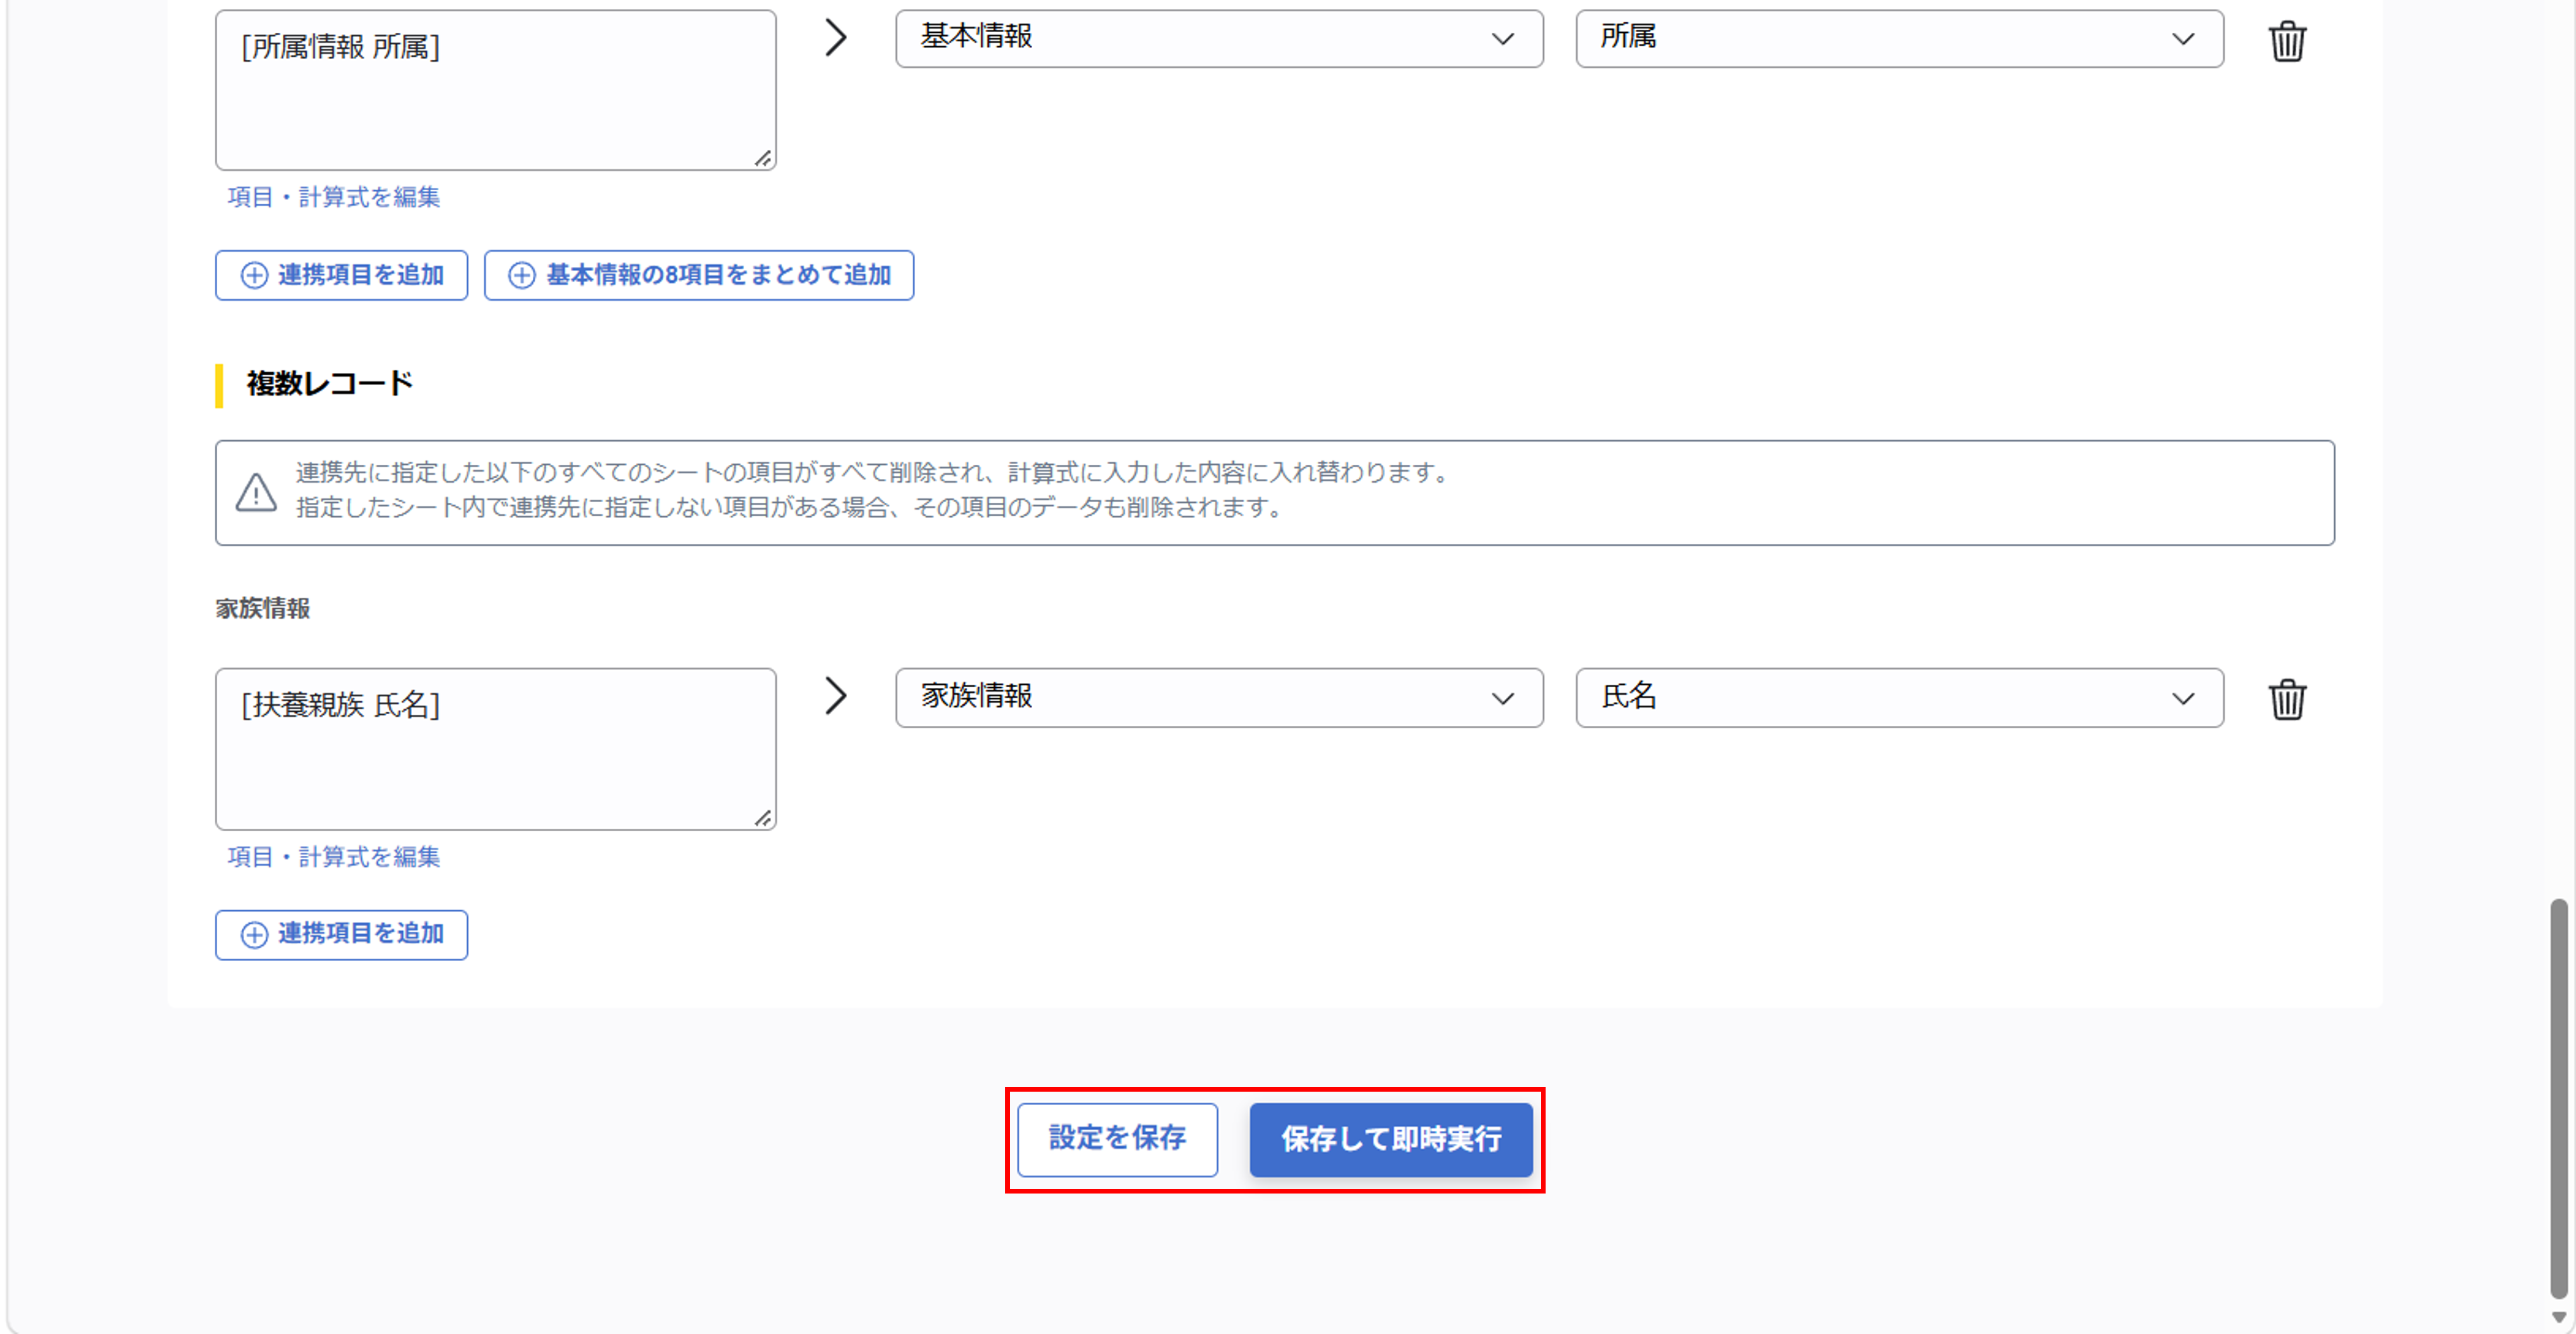2576x1334 pixels.
Task: Click the scrollbar down arrow
Action: tap(2558, 1318)
